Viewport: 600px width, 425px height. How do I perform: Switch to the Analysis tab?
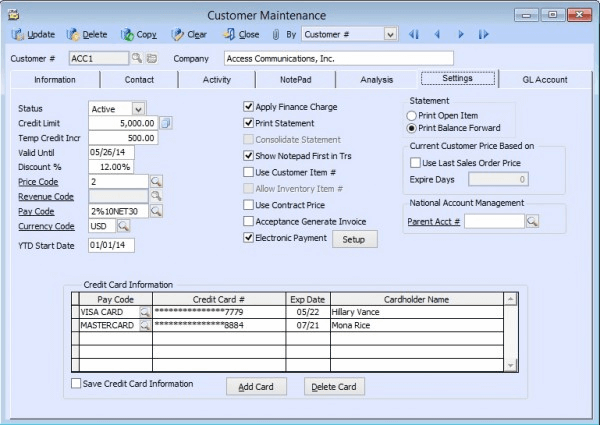[x=377, y=80]
